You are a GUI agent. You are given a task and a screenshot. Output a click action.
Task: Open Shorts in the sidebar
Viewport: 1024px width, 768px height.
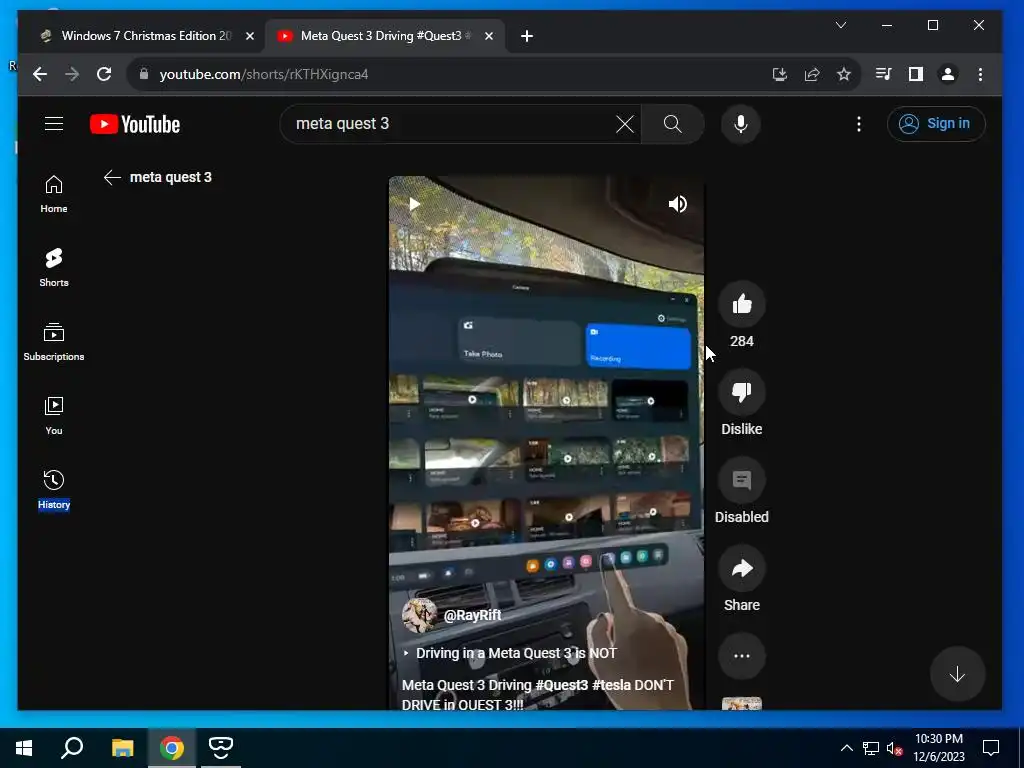[x=54, y=268]
